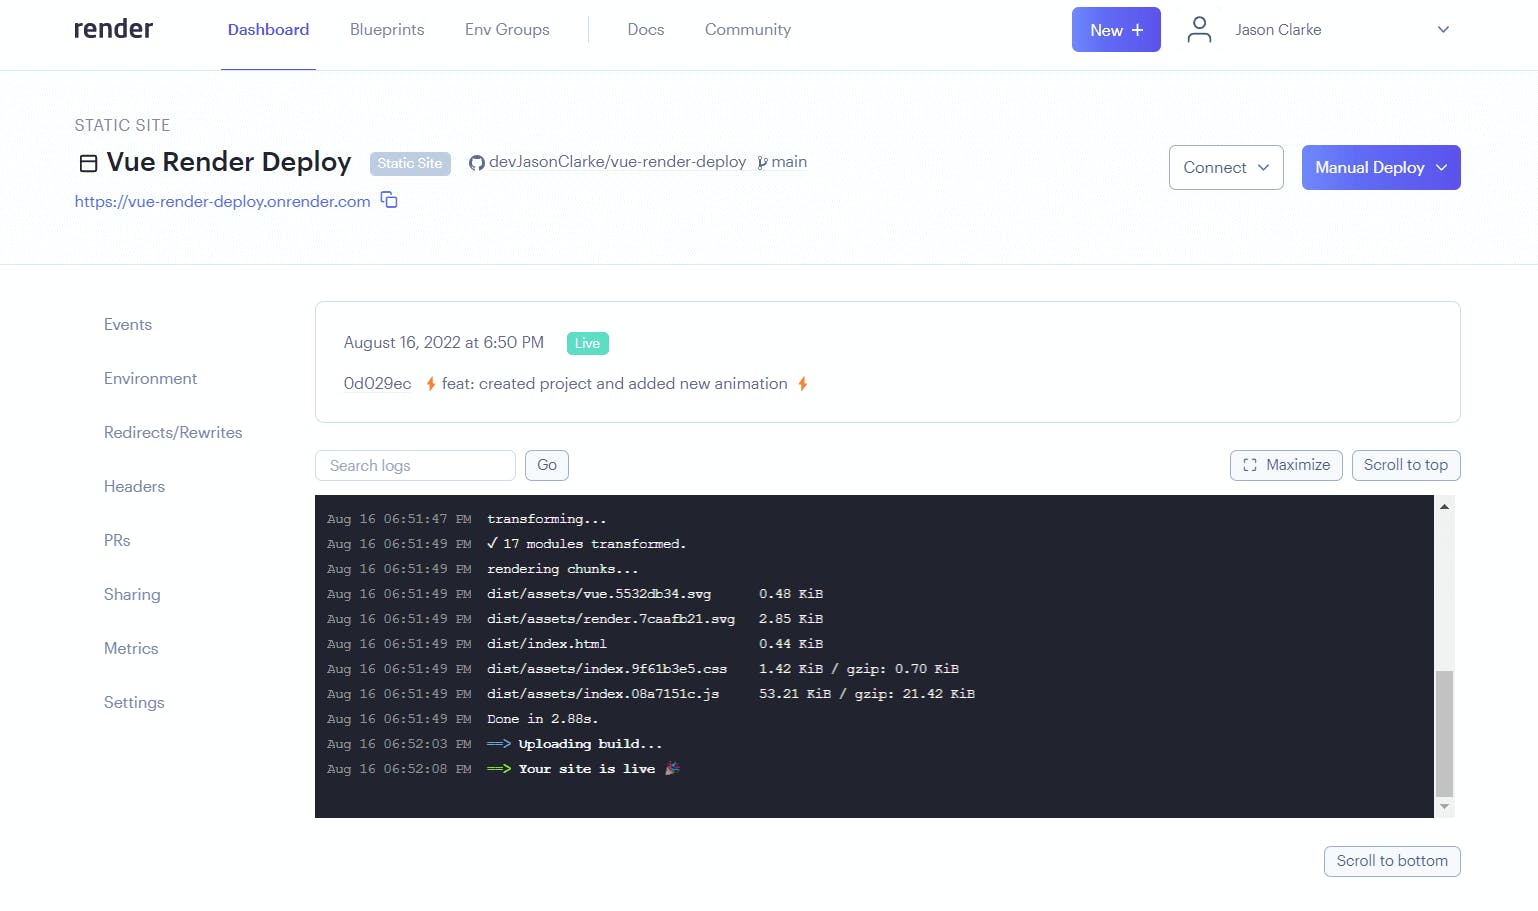Click the lightning bolt after the commit message
Image resolution: width=1538 pixels, height=911 pixels.
point(802,384)
